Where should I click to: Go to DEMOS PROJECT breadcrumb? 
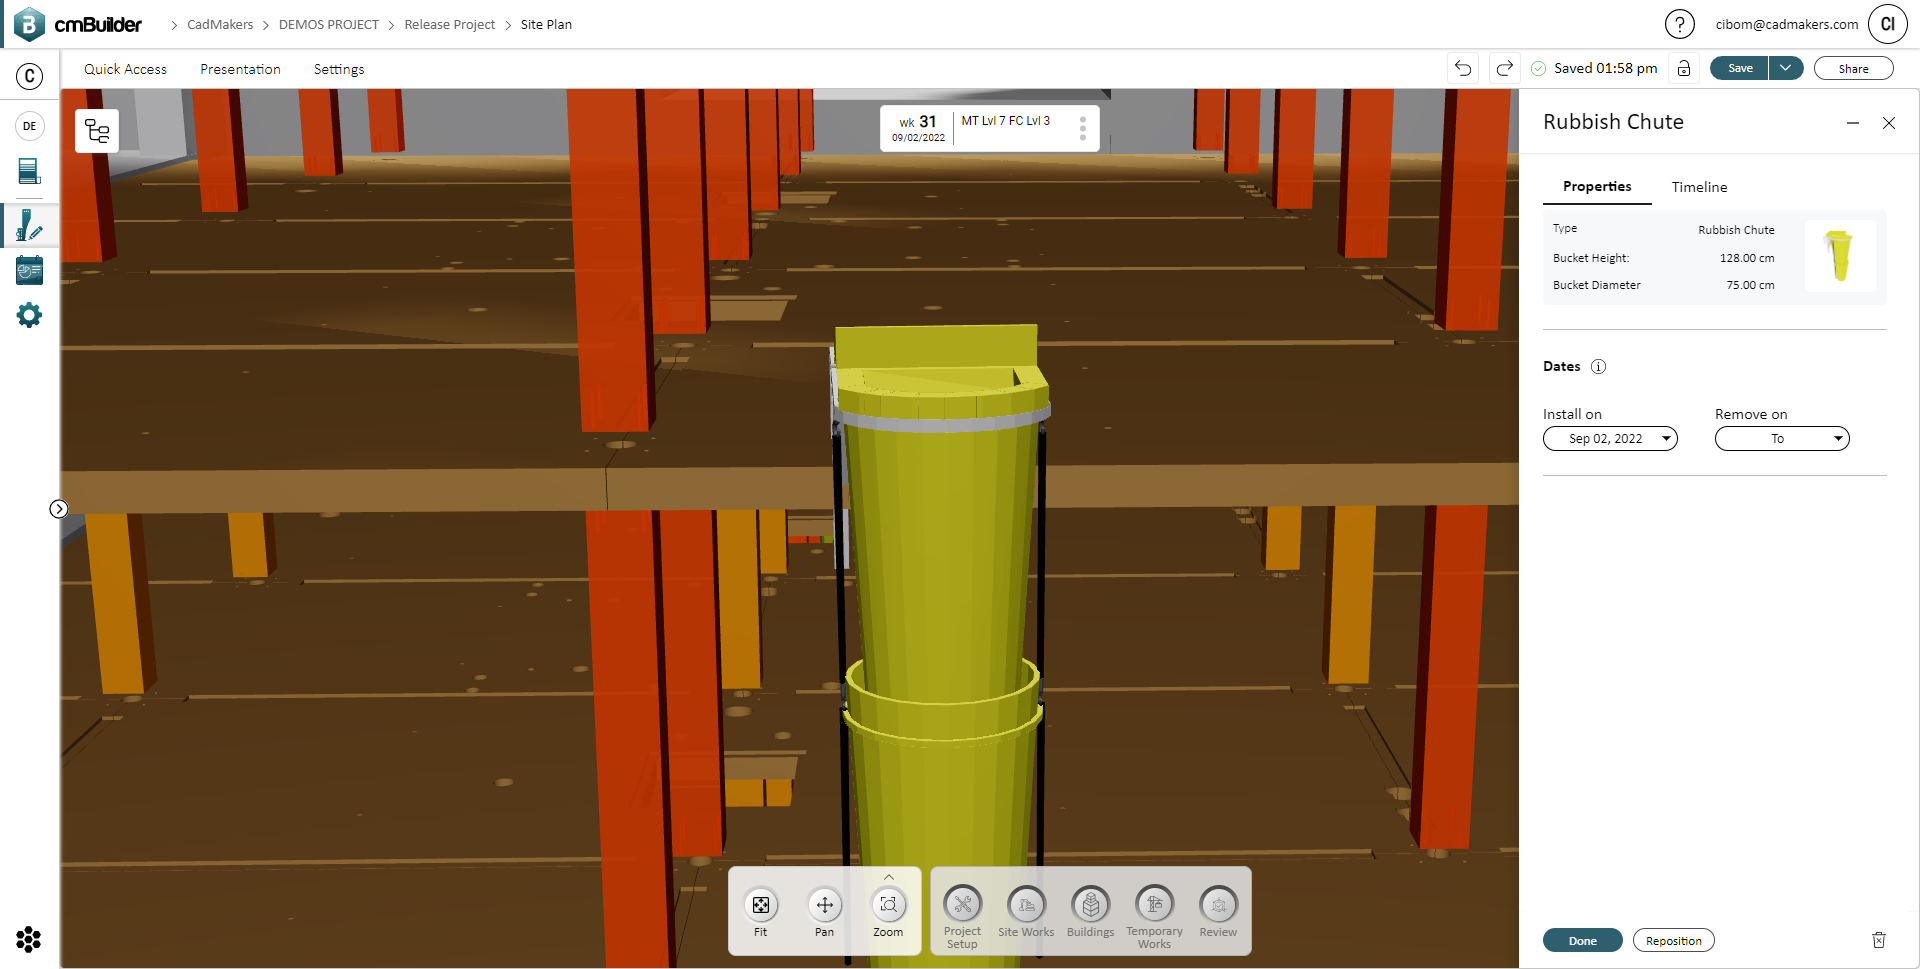[328, 24]
